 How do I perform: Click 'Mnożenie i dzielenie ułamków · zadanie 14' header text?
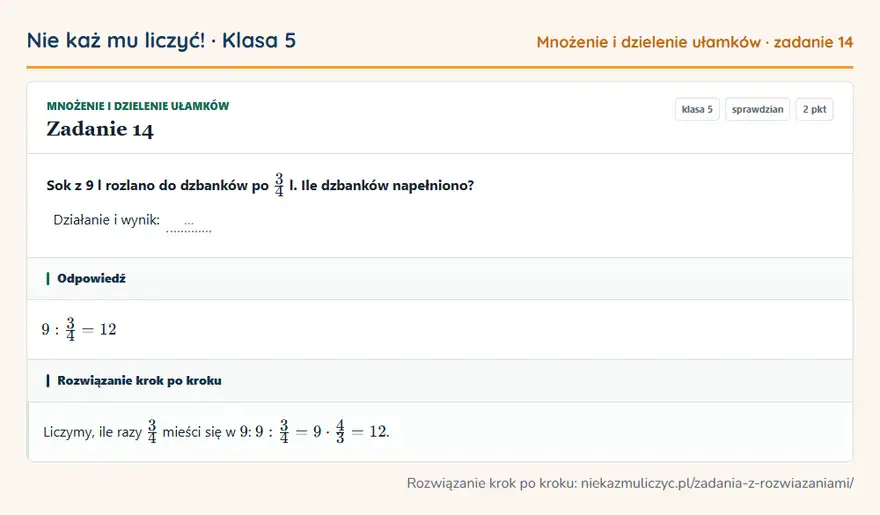click(x=695, y=42)
